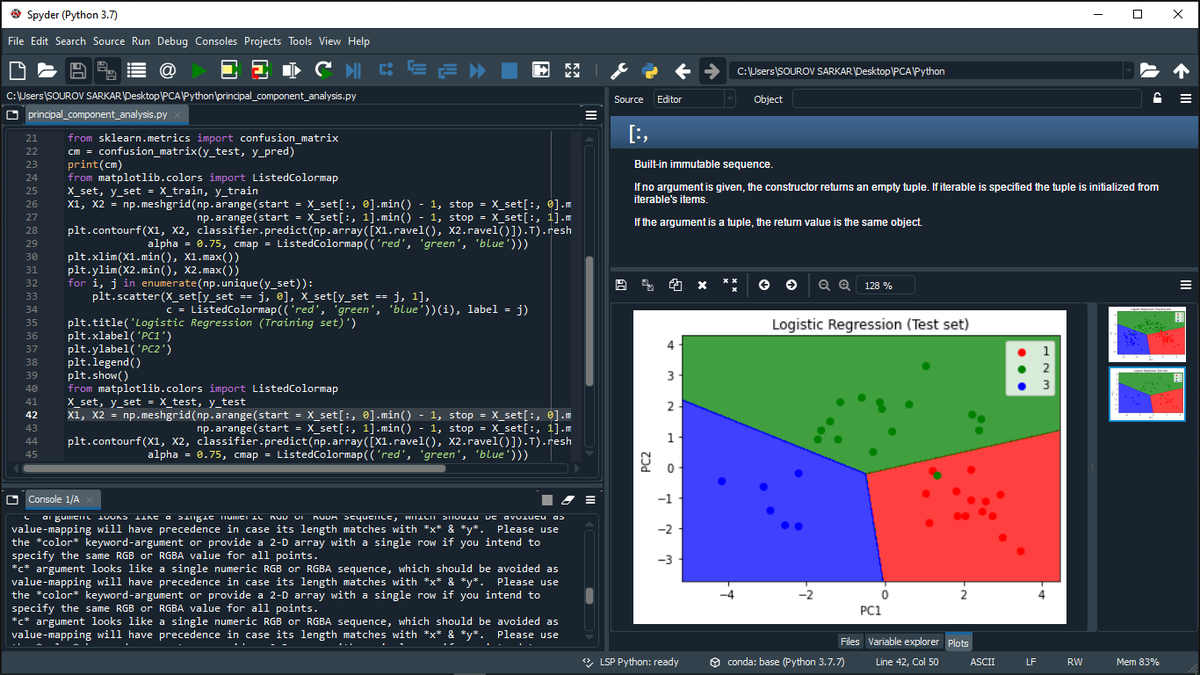Select the Test set plot thumbnail
Viewport: 1200px width, 675px height.
coord(1147,394)
